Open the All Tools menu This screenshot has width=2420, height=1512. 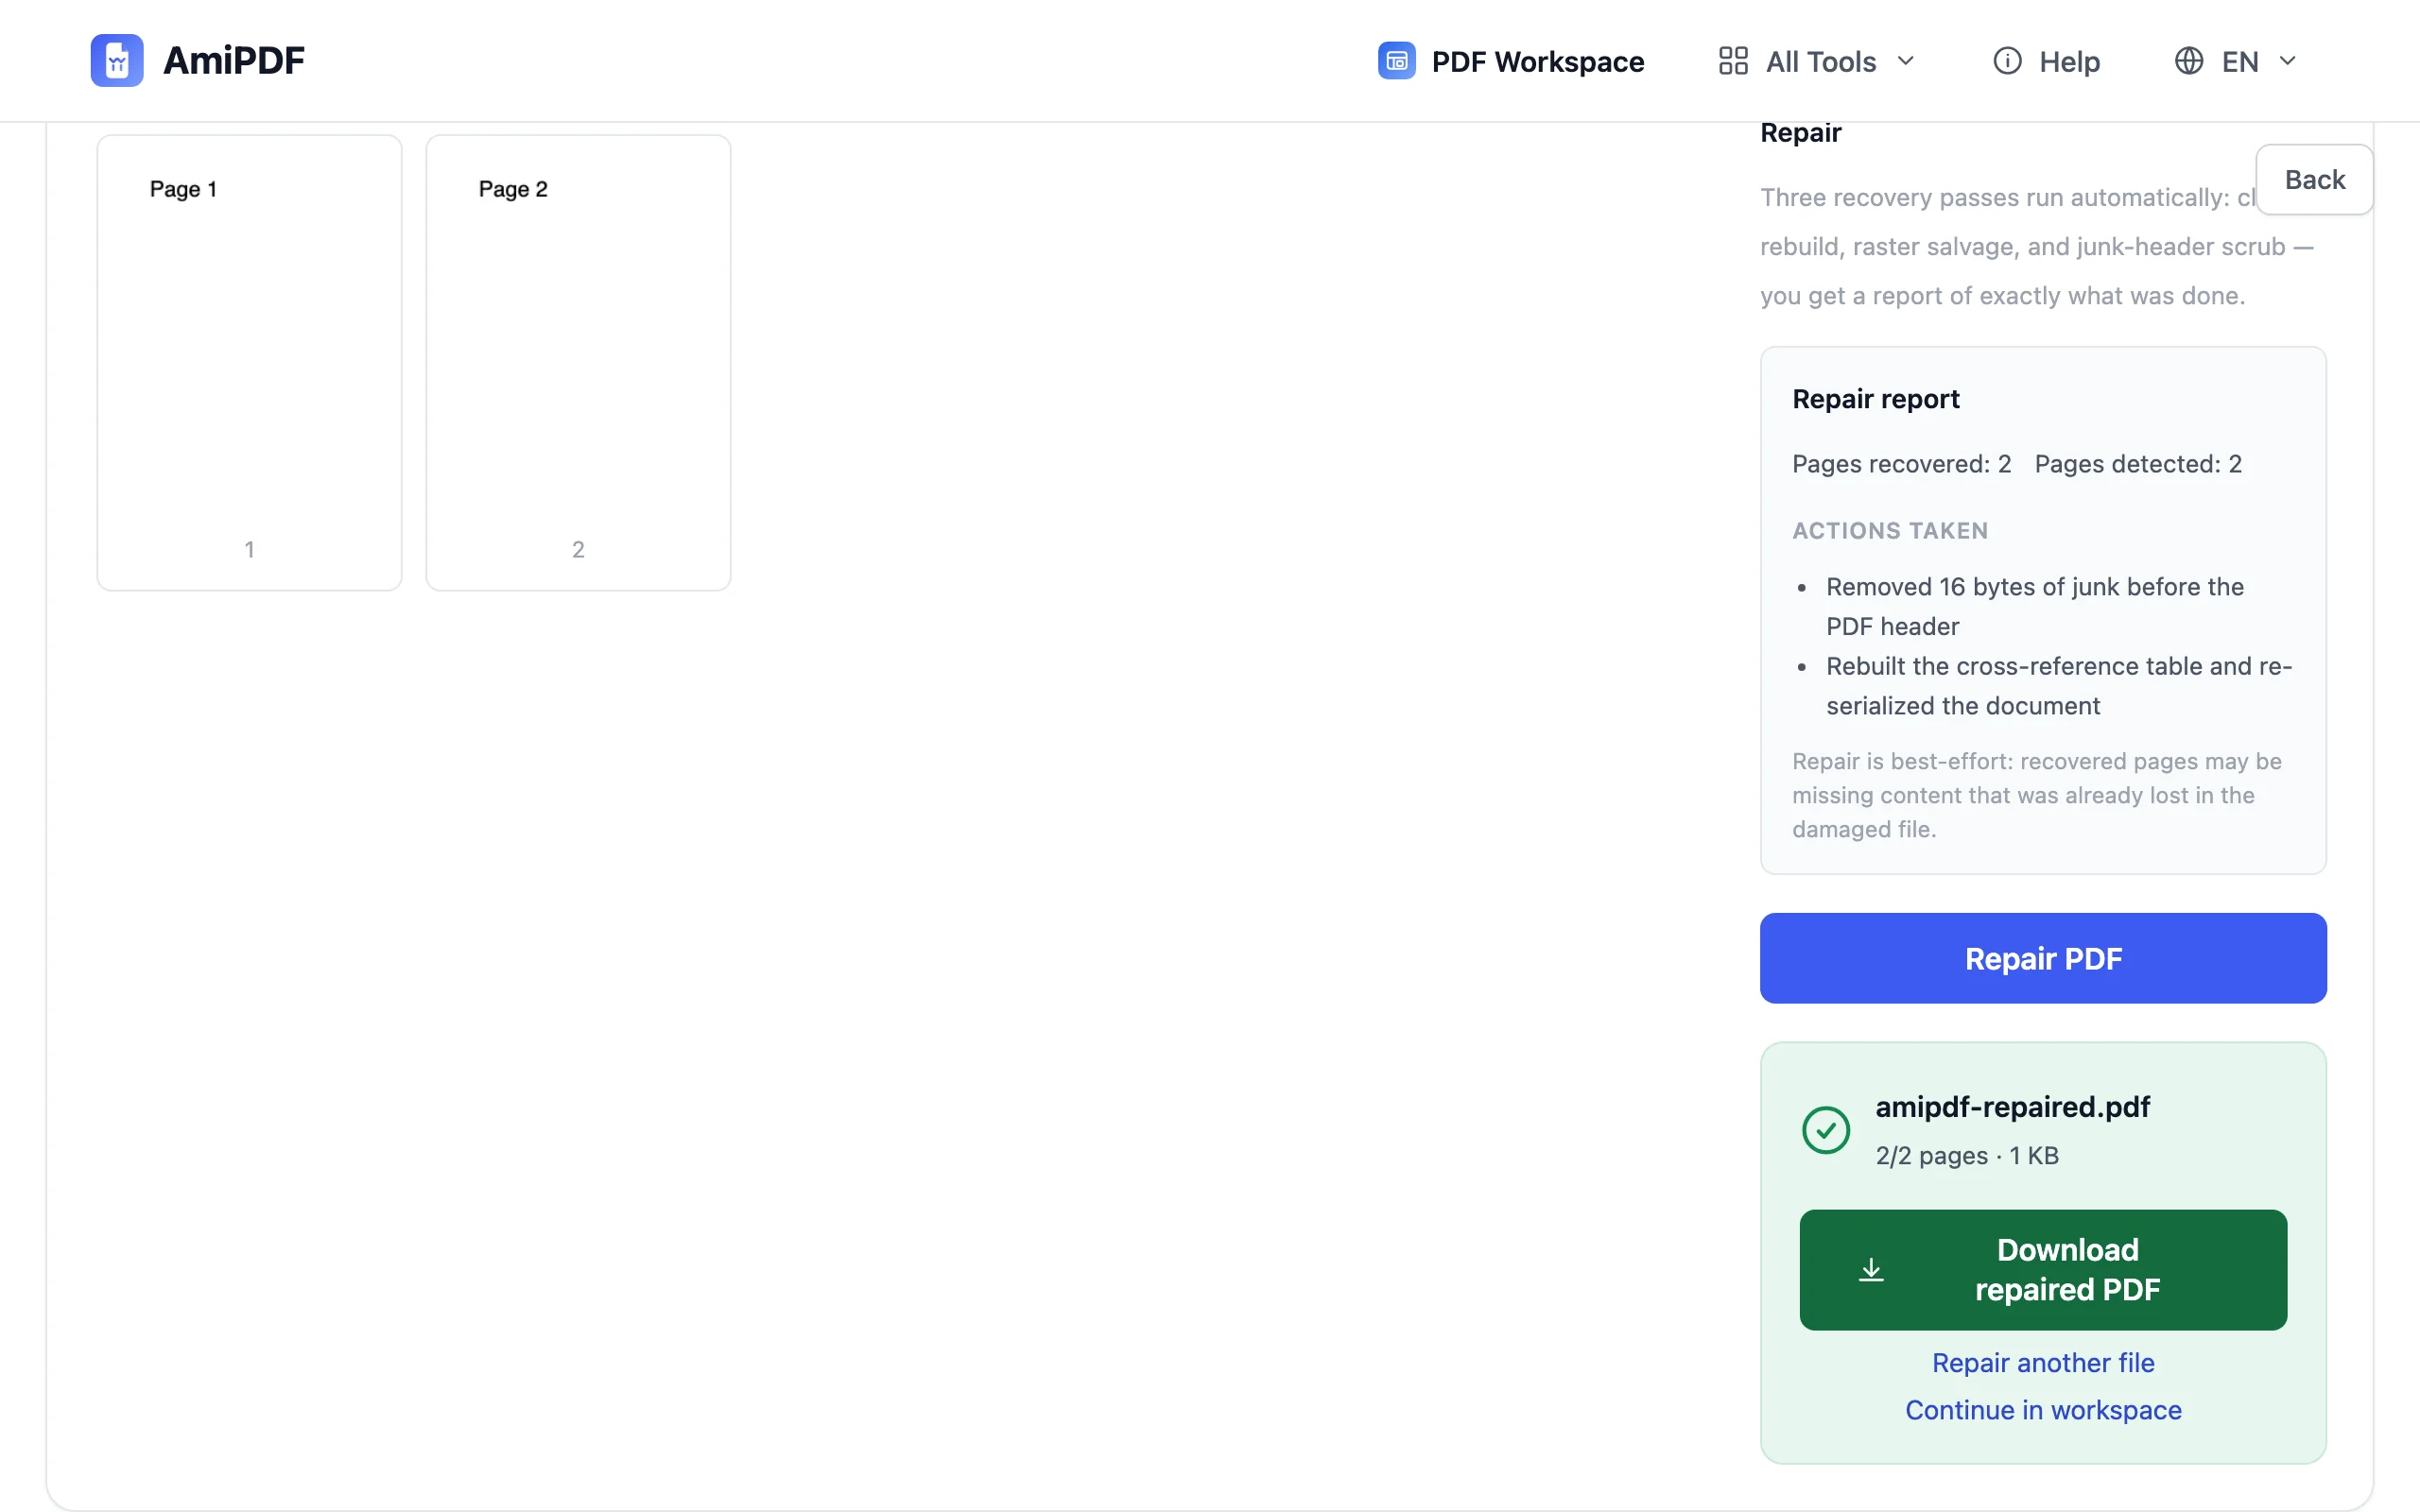pos(1817,61)
